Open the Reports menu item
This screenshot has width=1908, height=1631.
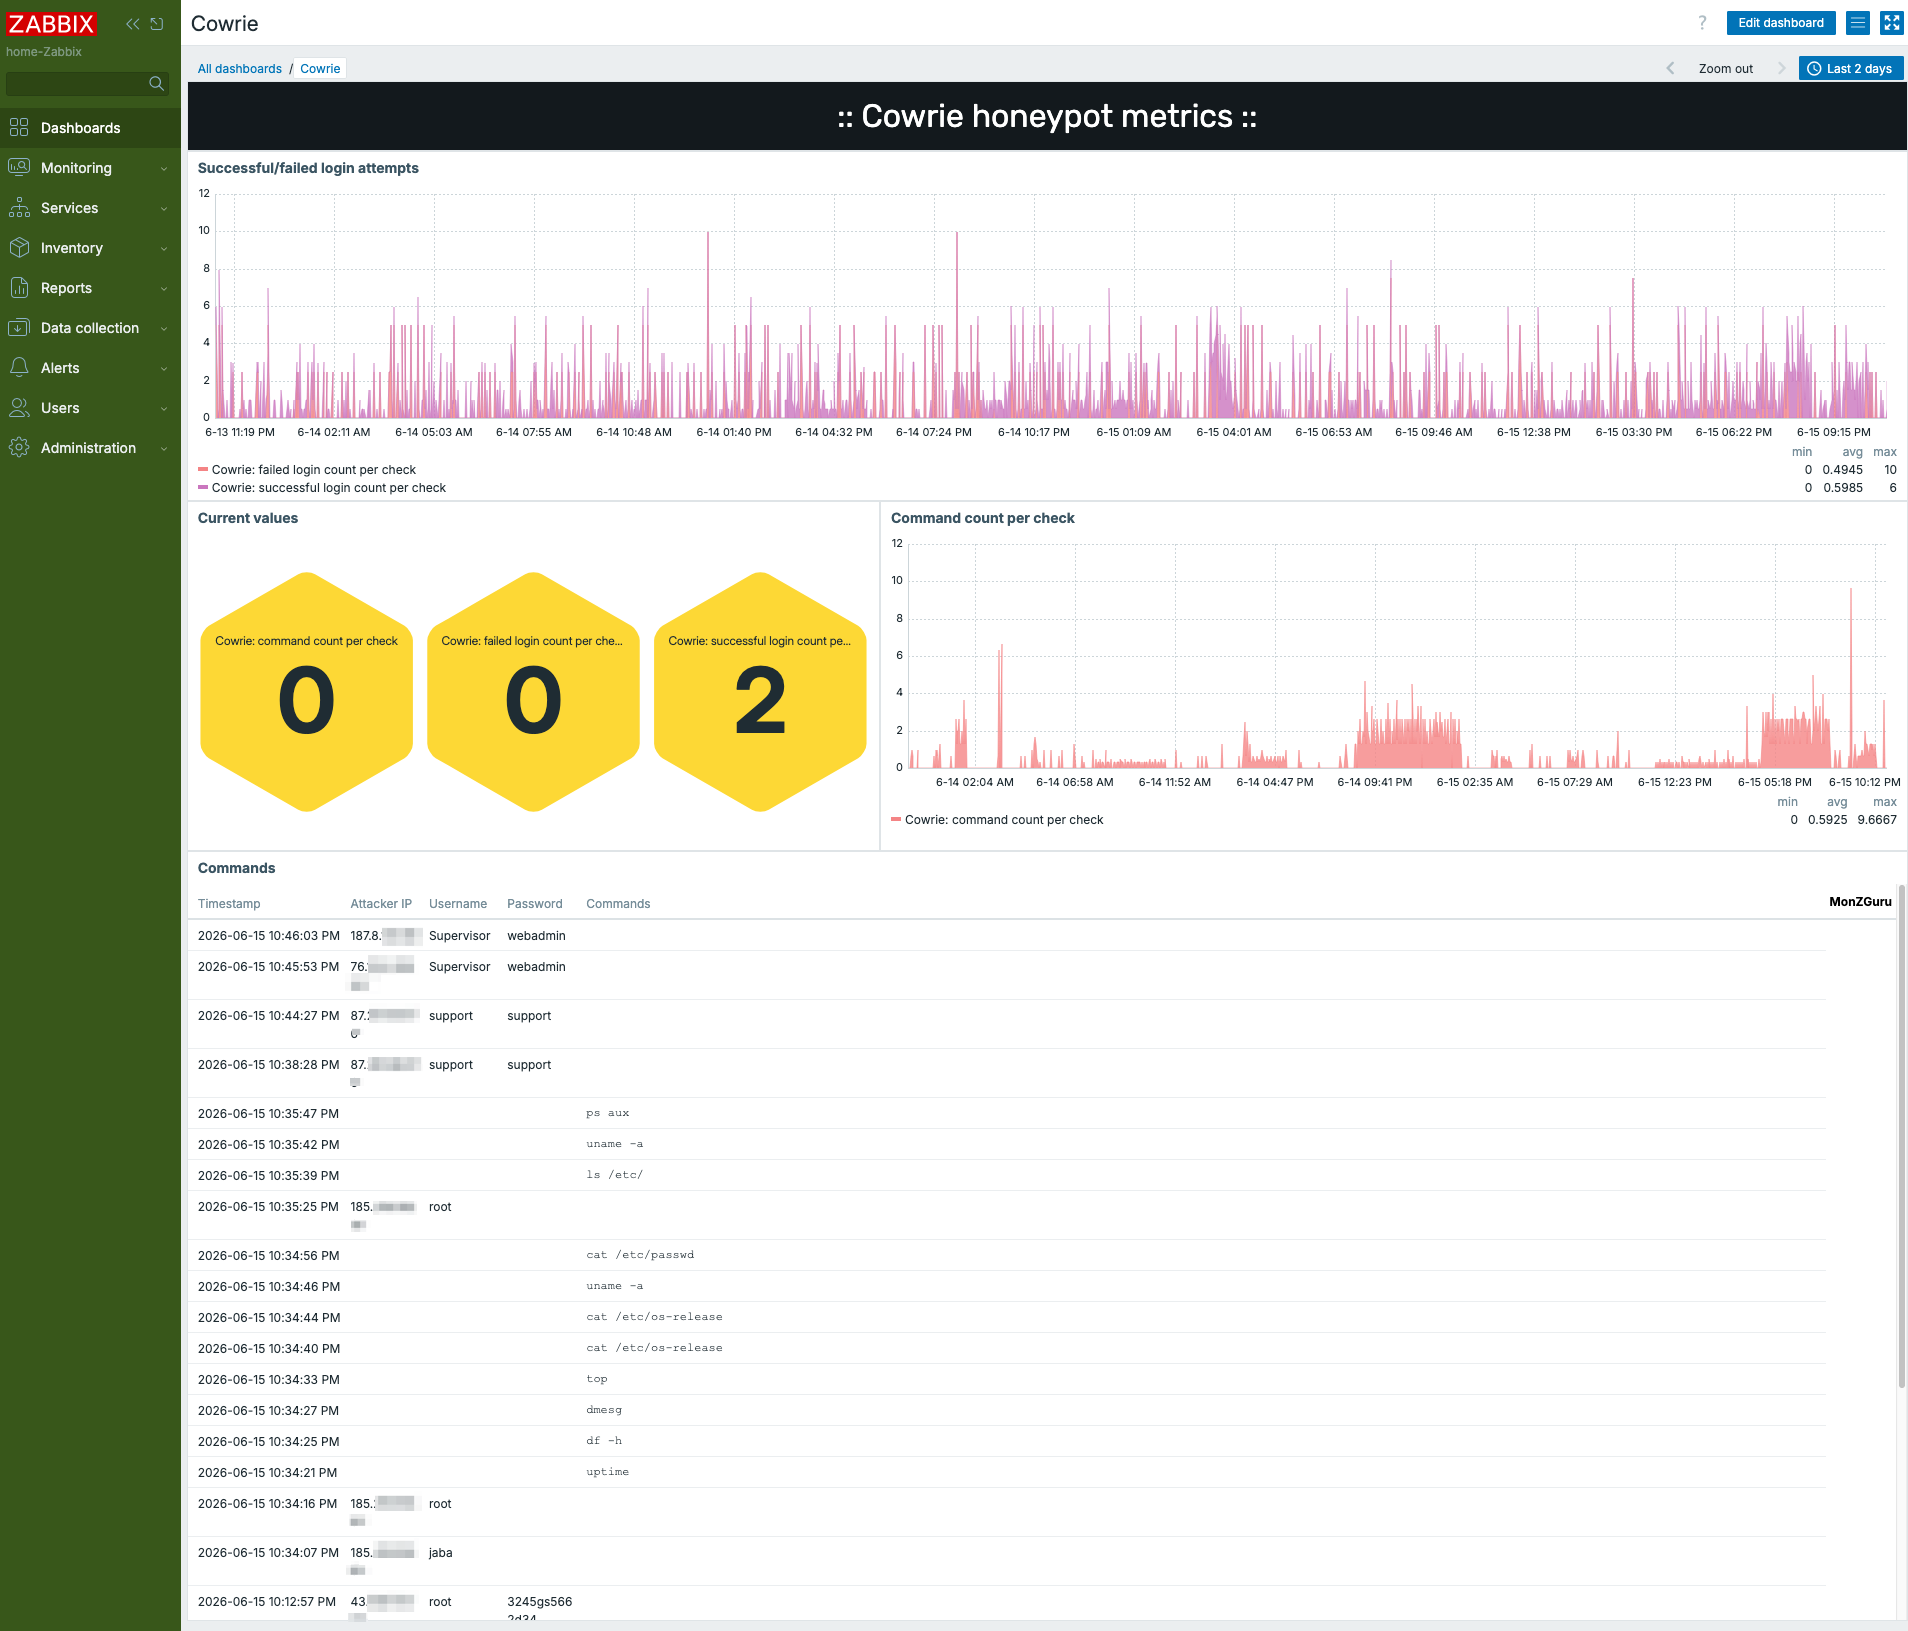tap(90, 288)
